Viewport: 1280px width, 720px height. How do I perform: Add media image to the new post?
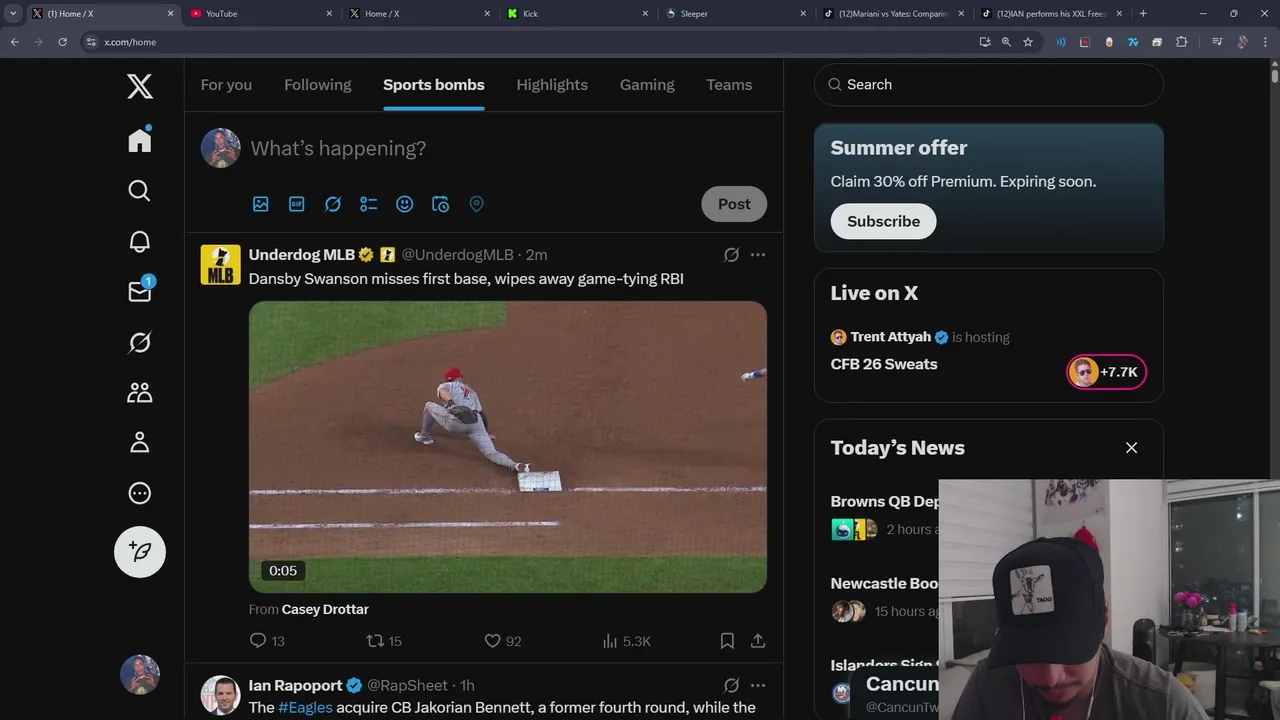pyautogui.click(x=261, y=204)
